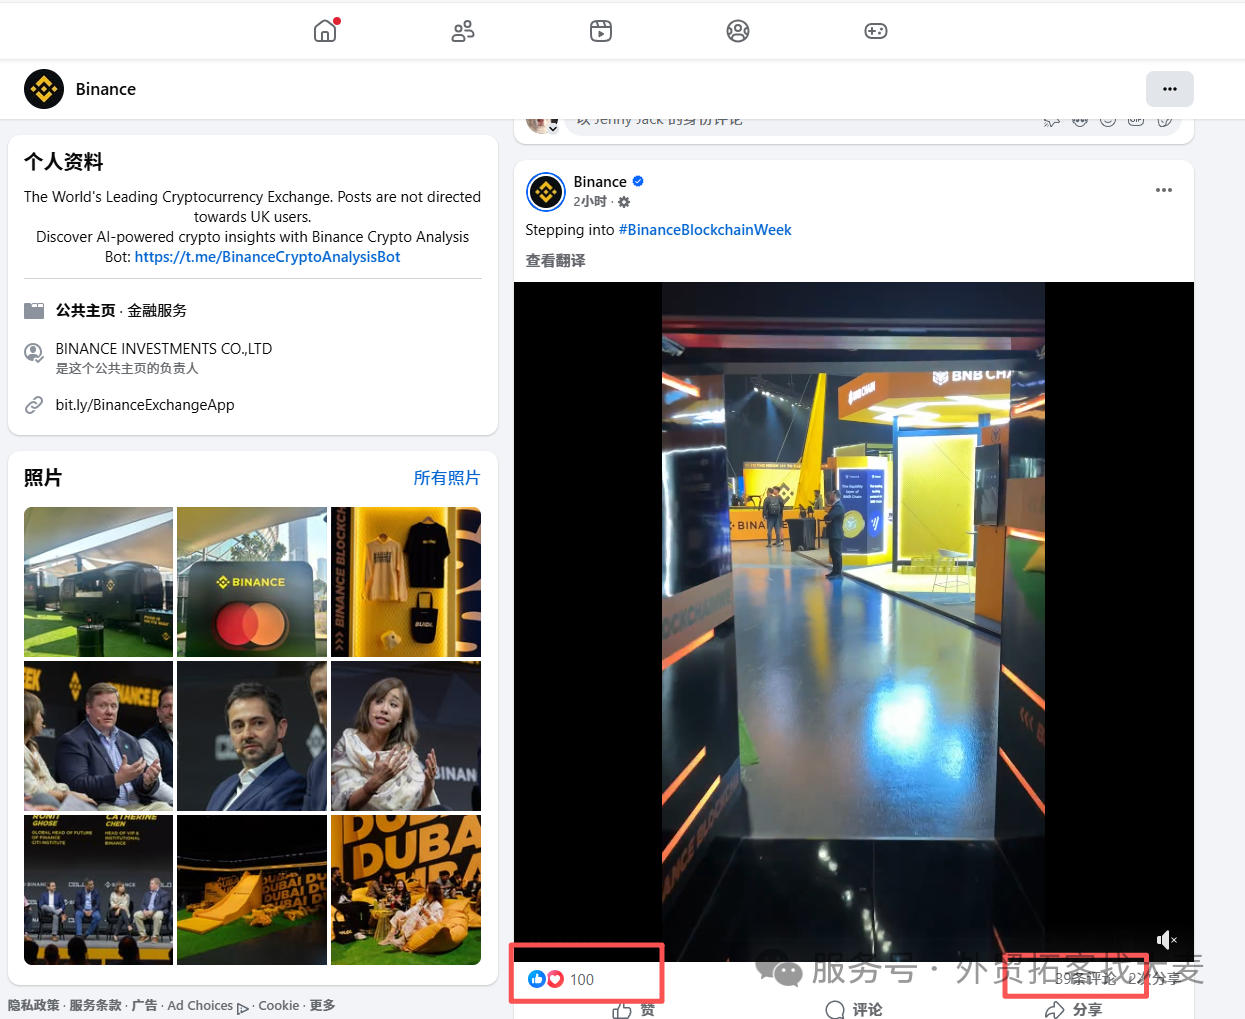Click the heart reaction icon beside 100
The width and height of the screenshot is (1245, 1019).
pos(555,979)
